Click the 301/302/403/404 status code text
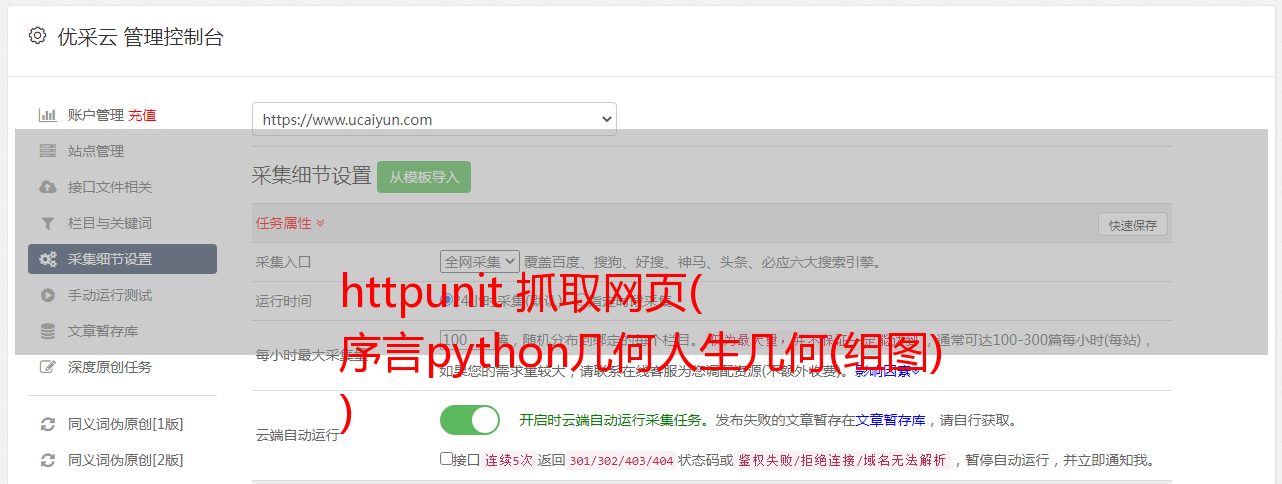 [x=621, y=460]
